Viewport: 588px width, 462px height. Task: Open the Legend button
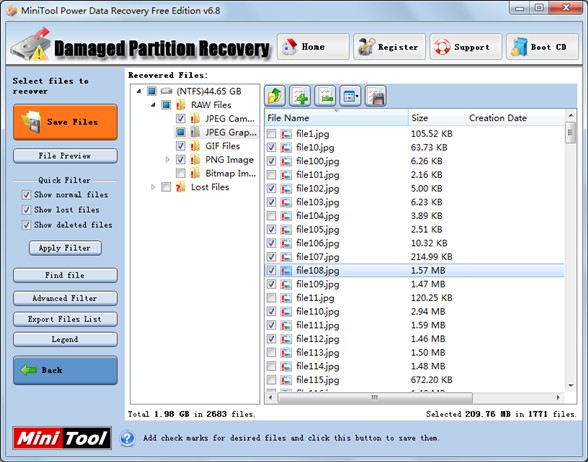(x=65, y=339)
